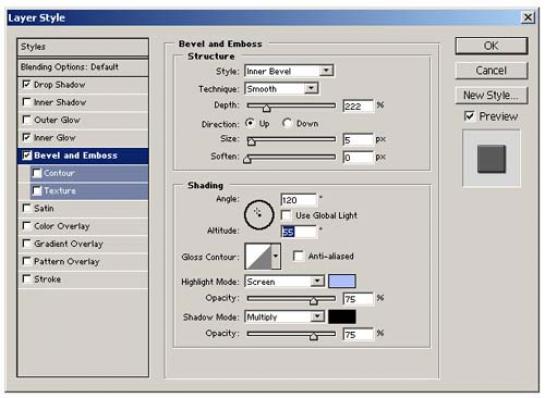This screenshot has height=398, width=545.
Task: Click the style preview thumbnail square
Action: coord(491,159)
